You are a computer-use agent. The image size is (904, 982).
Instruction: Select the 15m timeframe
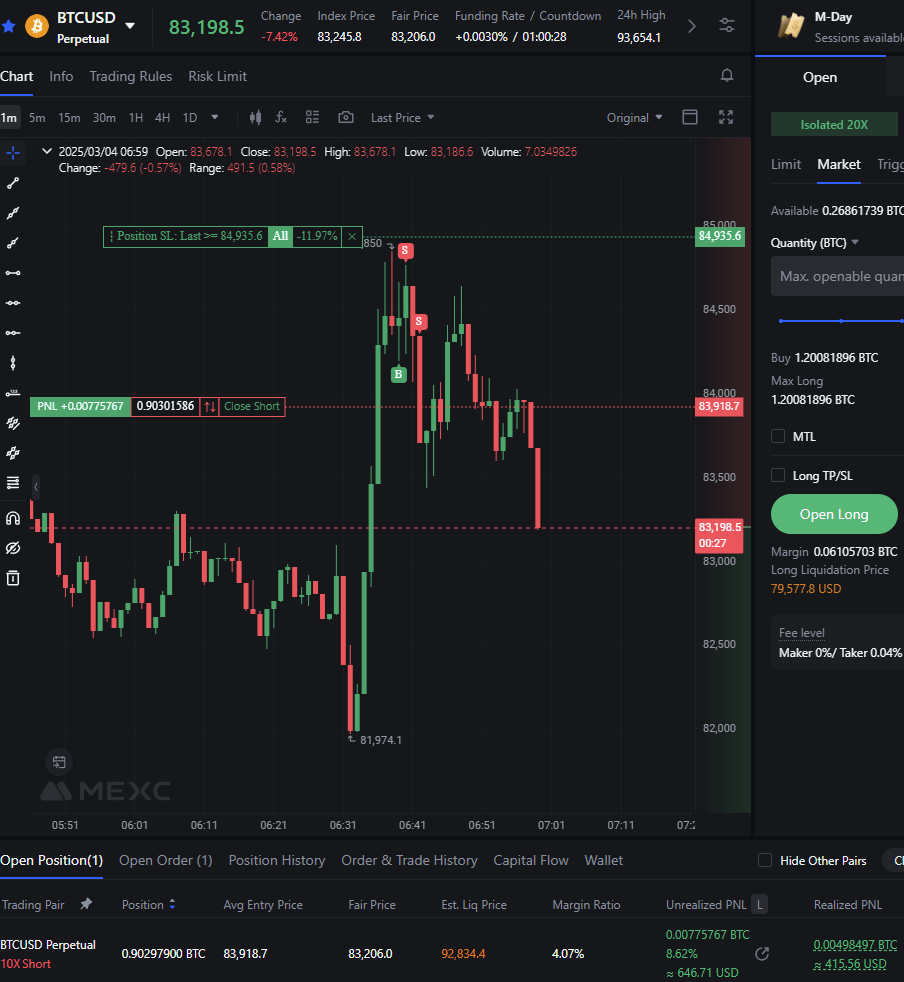pyautogui.click(x=69, y=118)
